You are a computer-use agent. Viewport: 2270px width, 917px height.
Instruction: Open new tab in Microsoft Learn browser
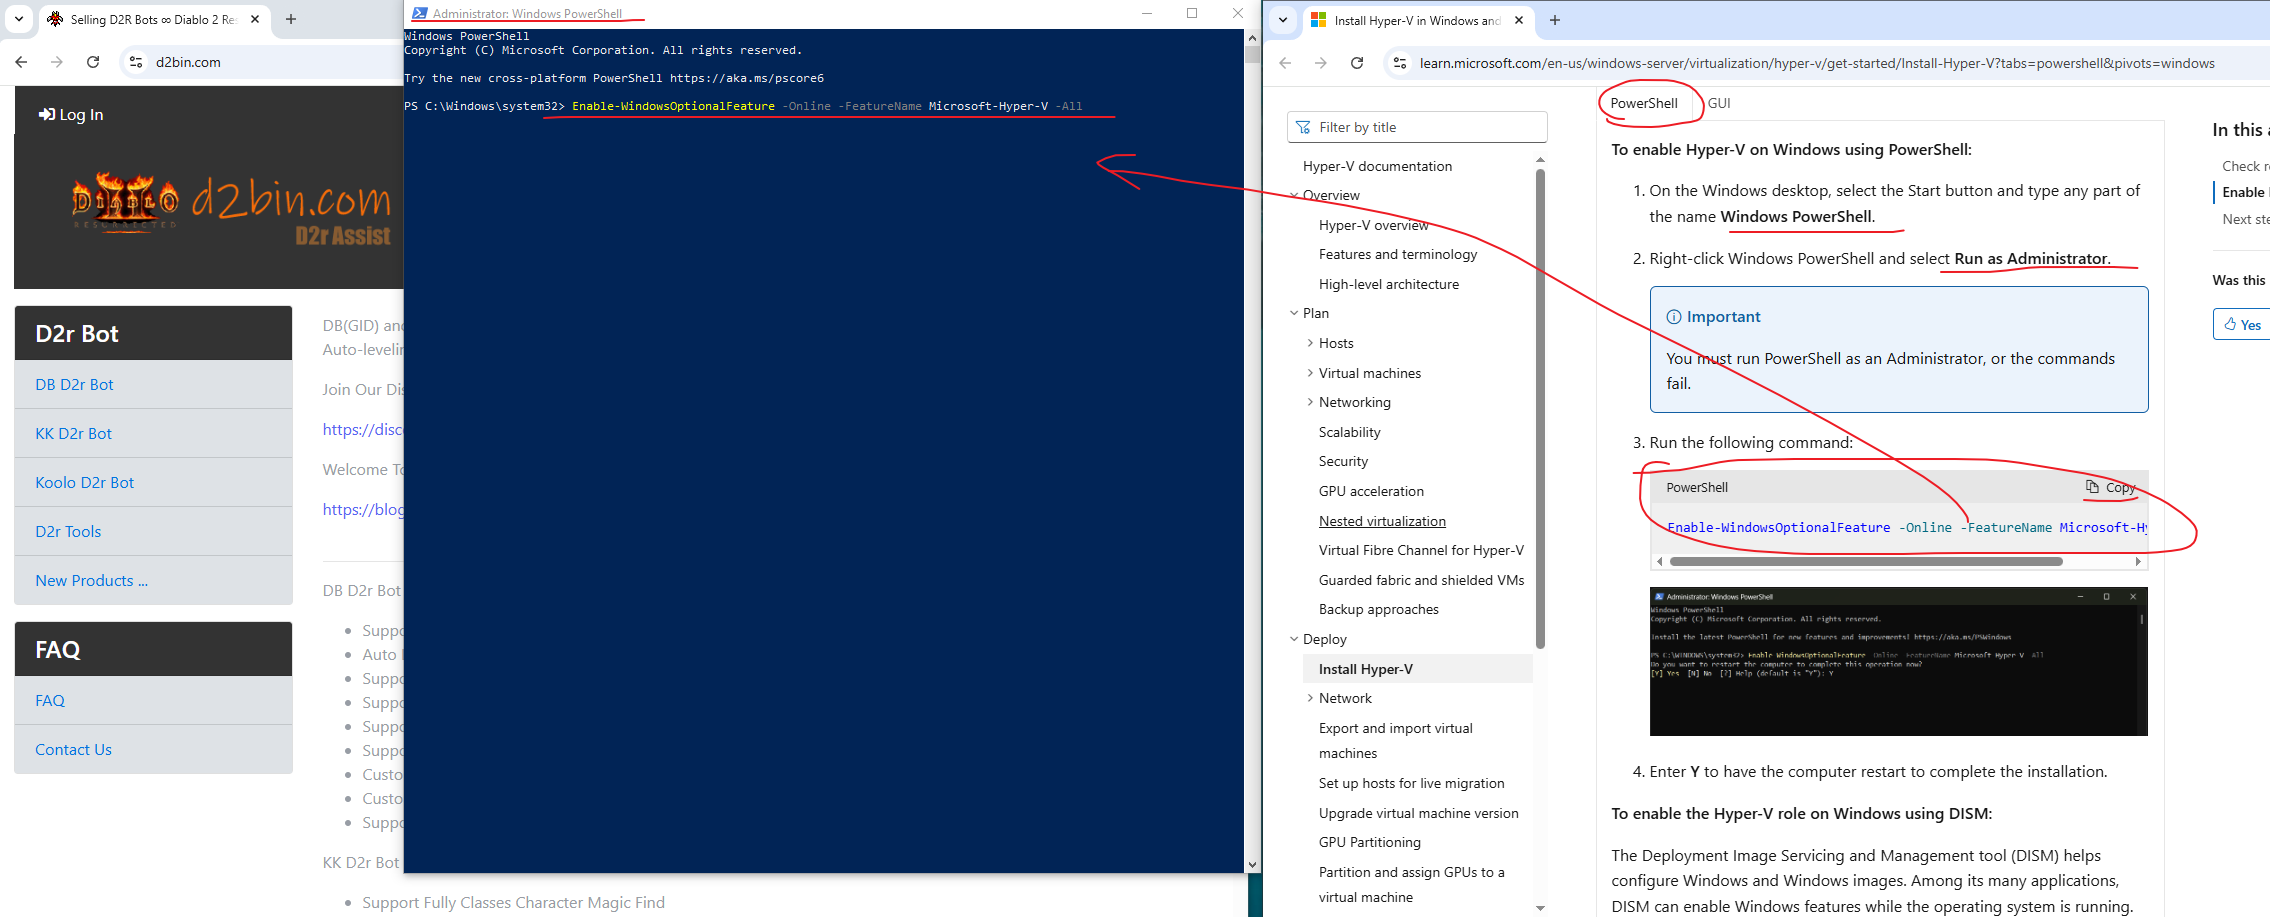click(x=1555, y=20)
